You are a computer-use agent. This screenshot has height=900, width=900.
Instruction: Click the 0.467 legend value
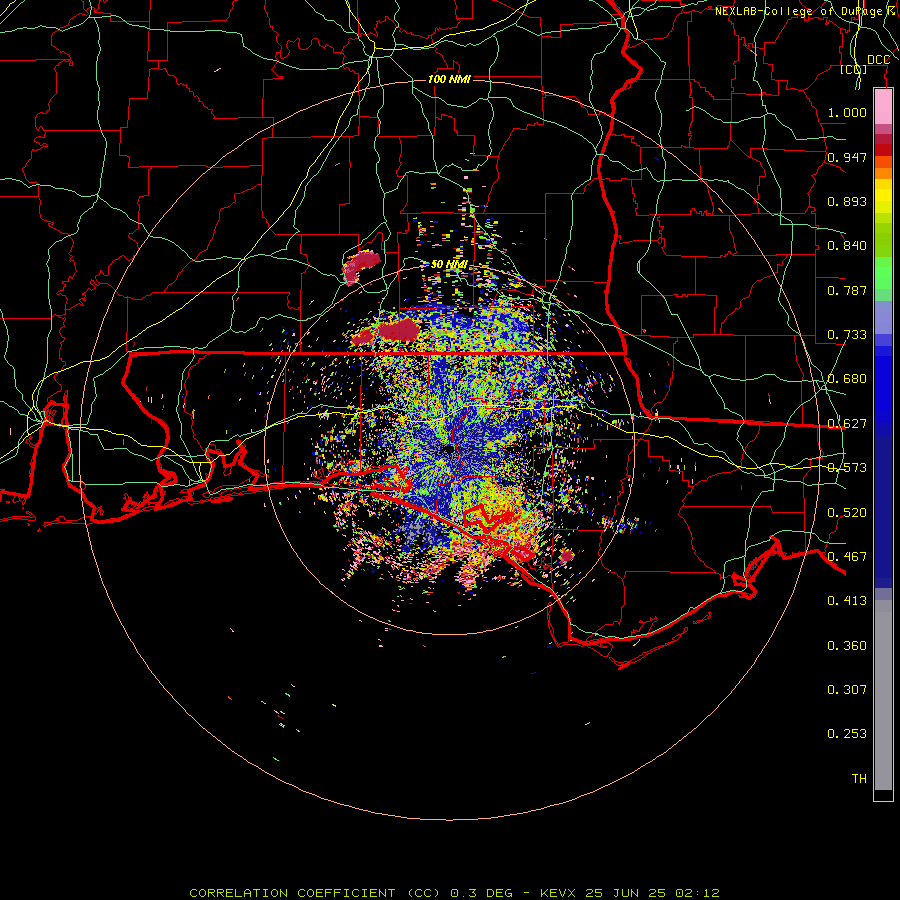pos(847,557)
